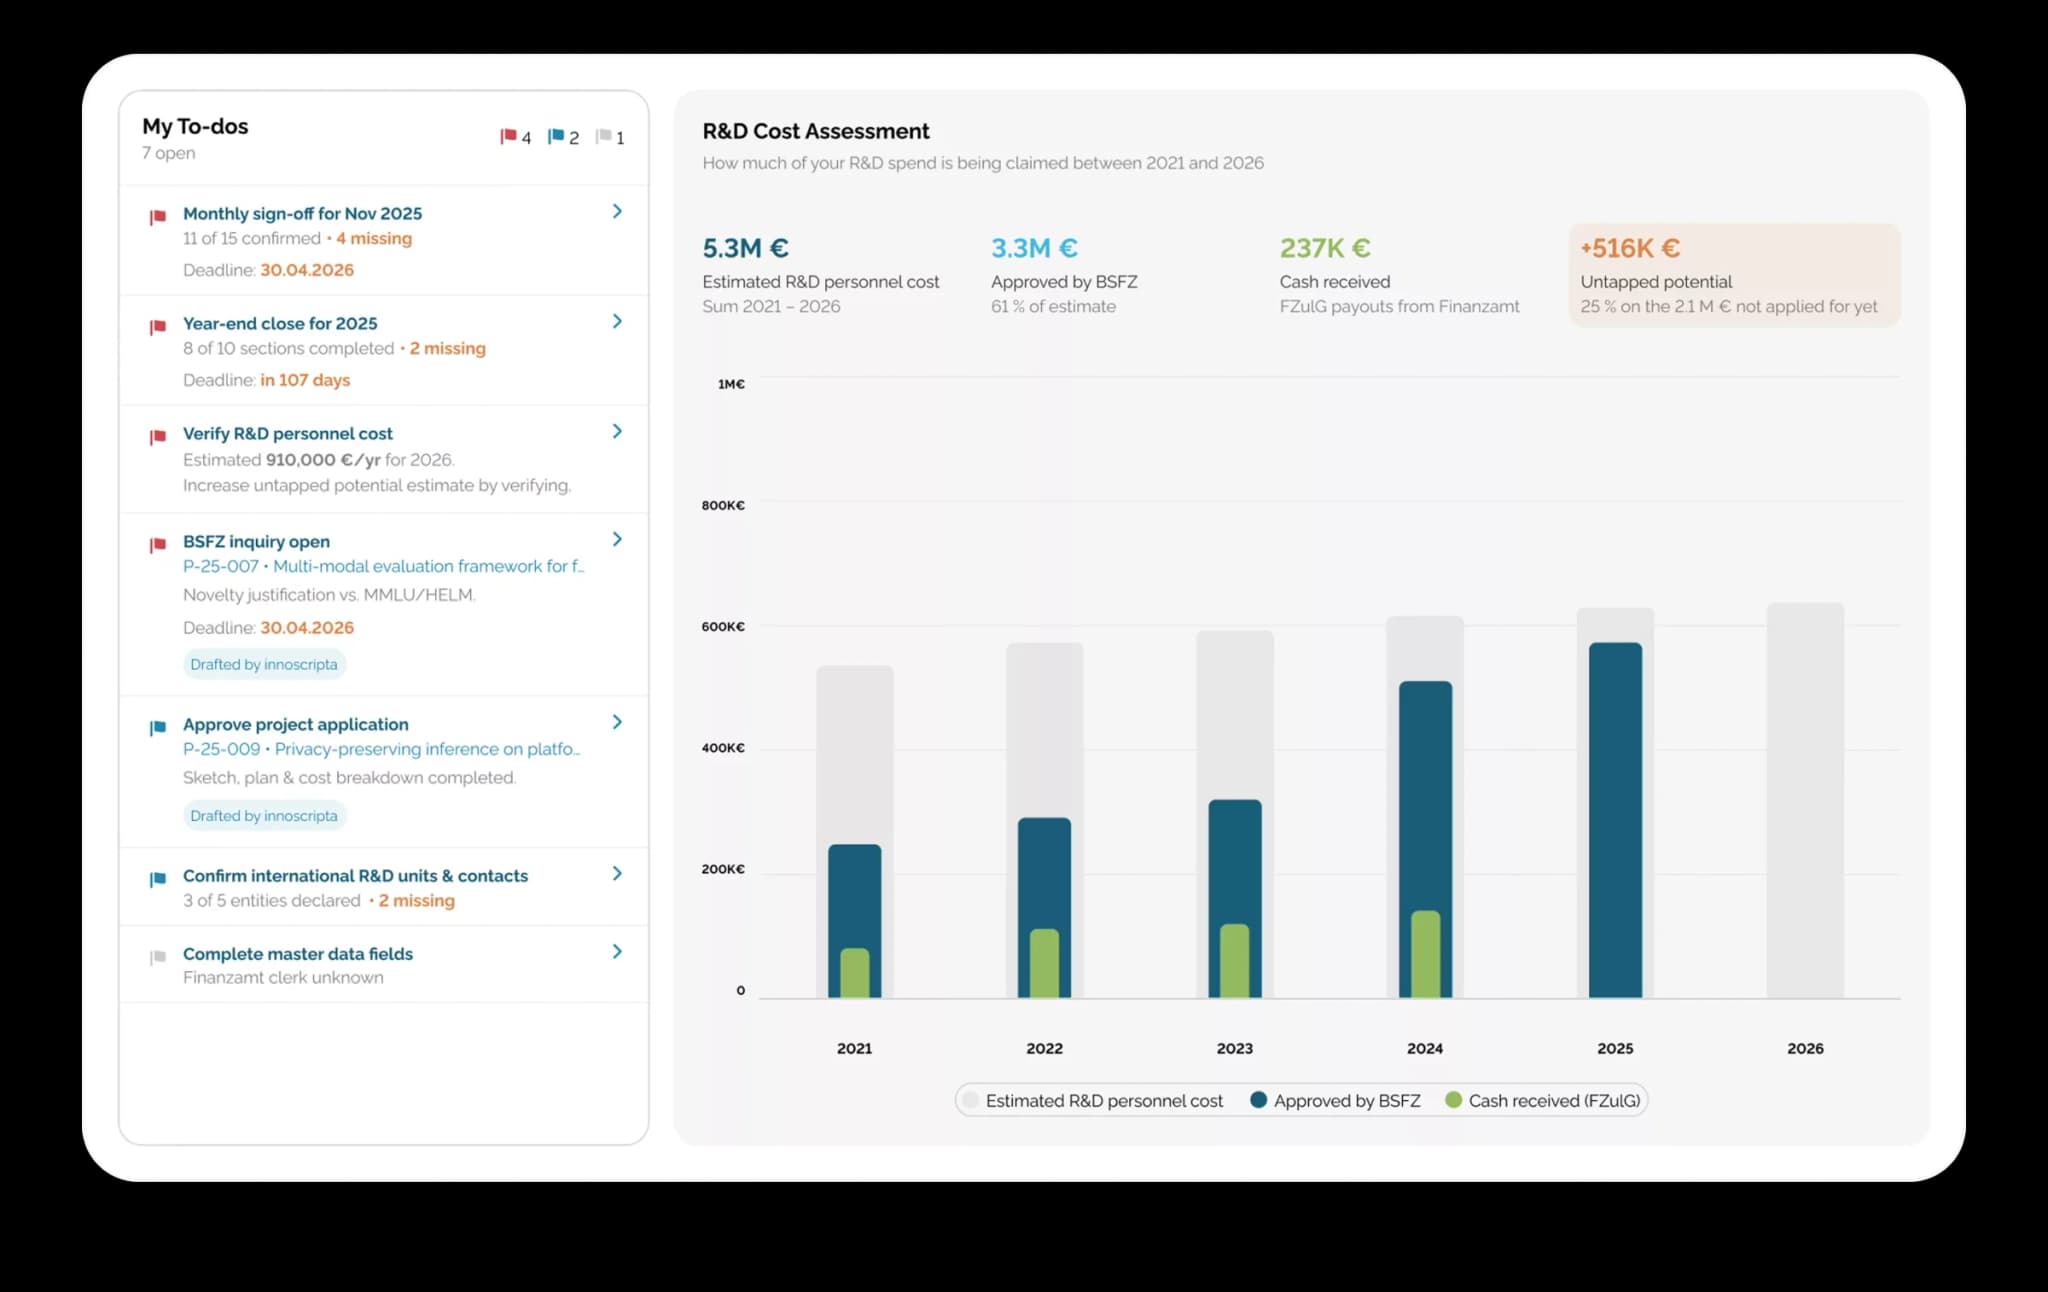Toggle the Approved by BSFZ legend item
This screenshot has height=1292, width=2048.
[x=1336, y=1100]
